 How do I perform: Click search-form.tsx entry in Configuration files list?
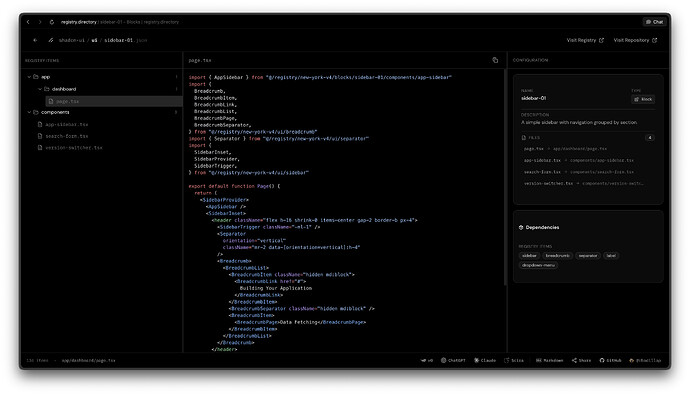(x=579, y=172)
